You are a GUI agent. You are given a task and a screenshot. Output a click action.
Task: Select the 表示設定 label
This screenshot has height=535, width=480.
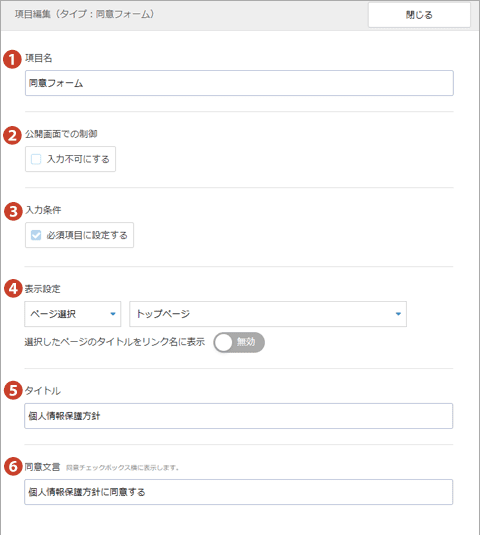coord(43,289)
